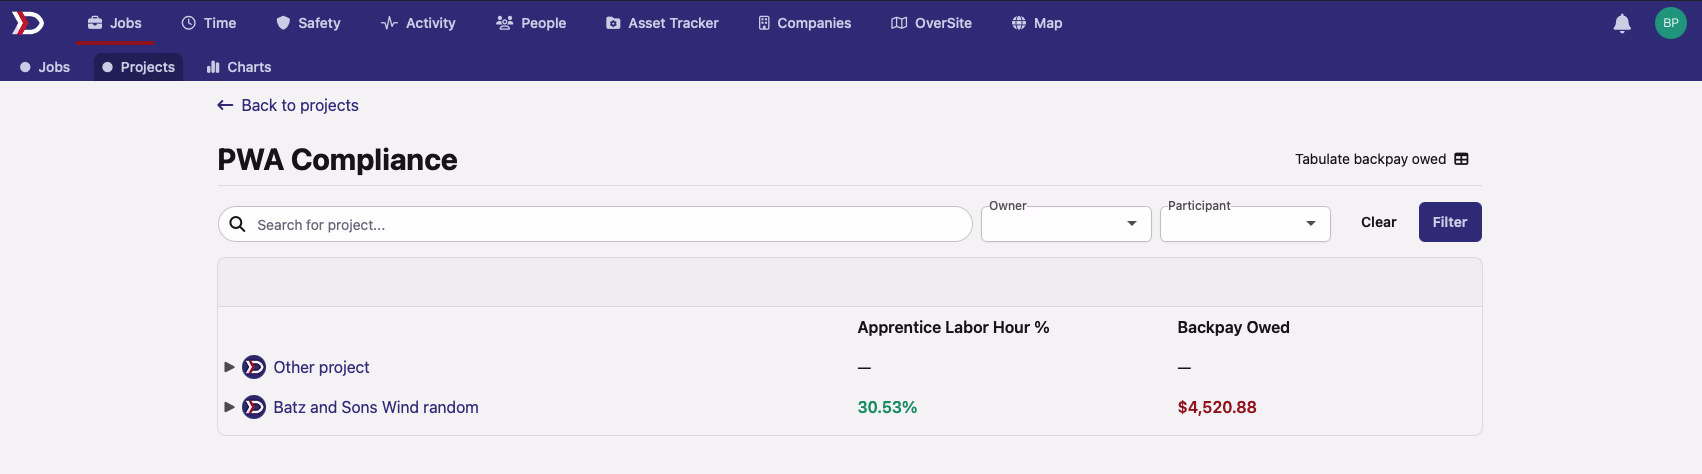The height and width of the screenshot is (474, 1702).
Task: Click the company logo in top-left corner
Action: pyautogui.click(x=28, y=22)
